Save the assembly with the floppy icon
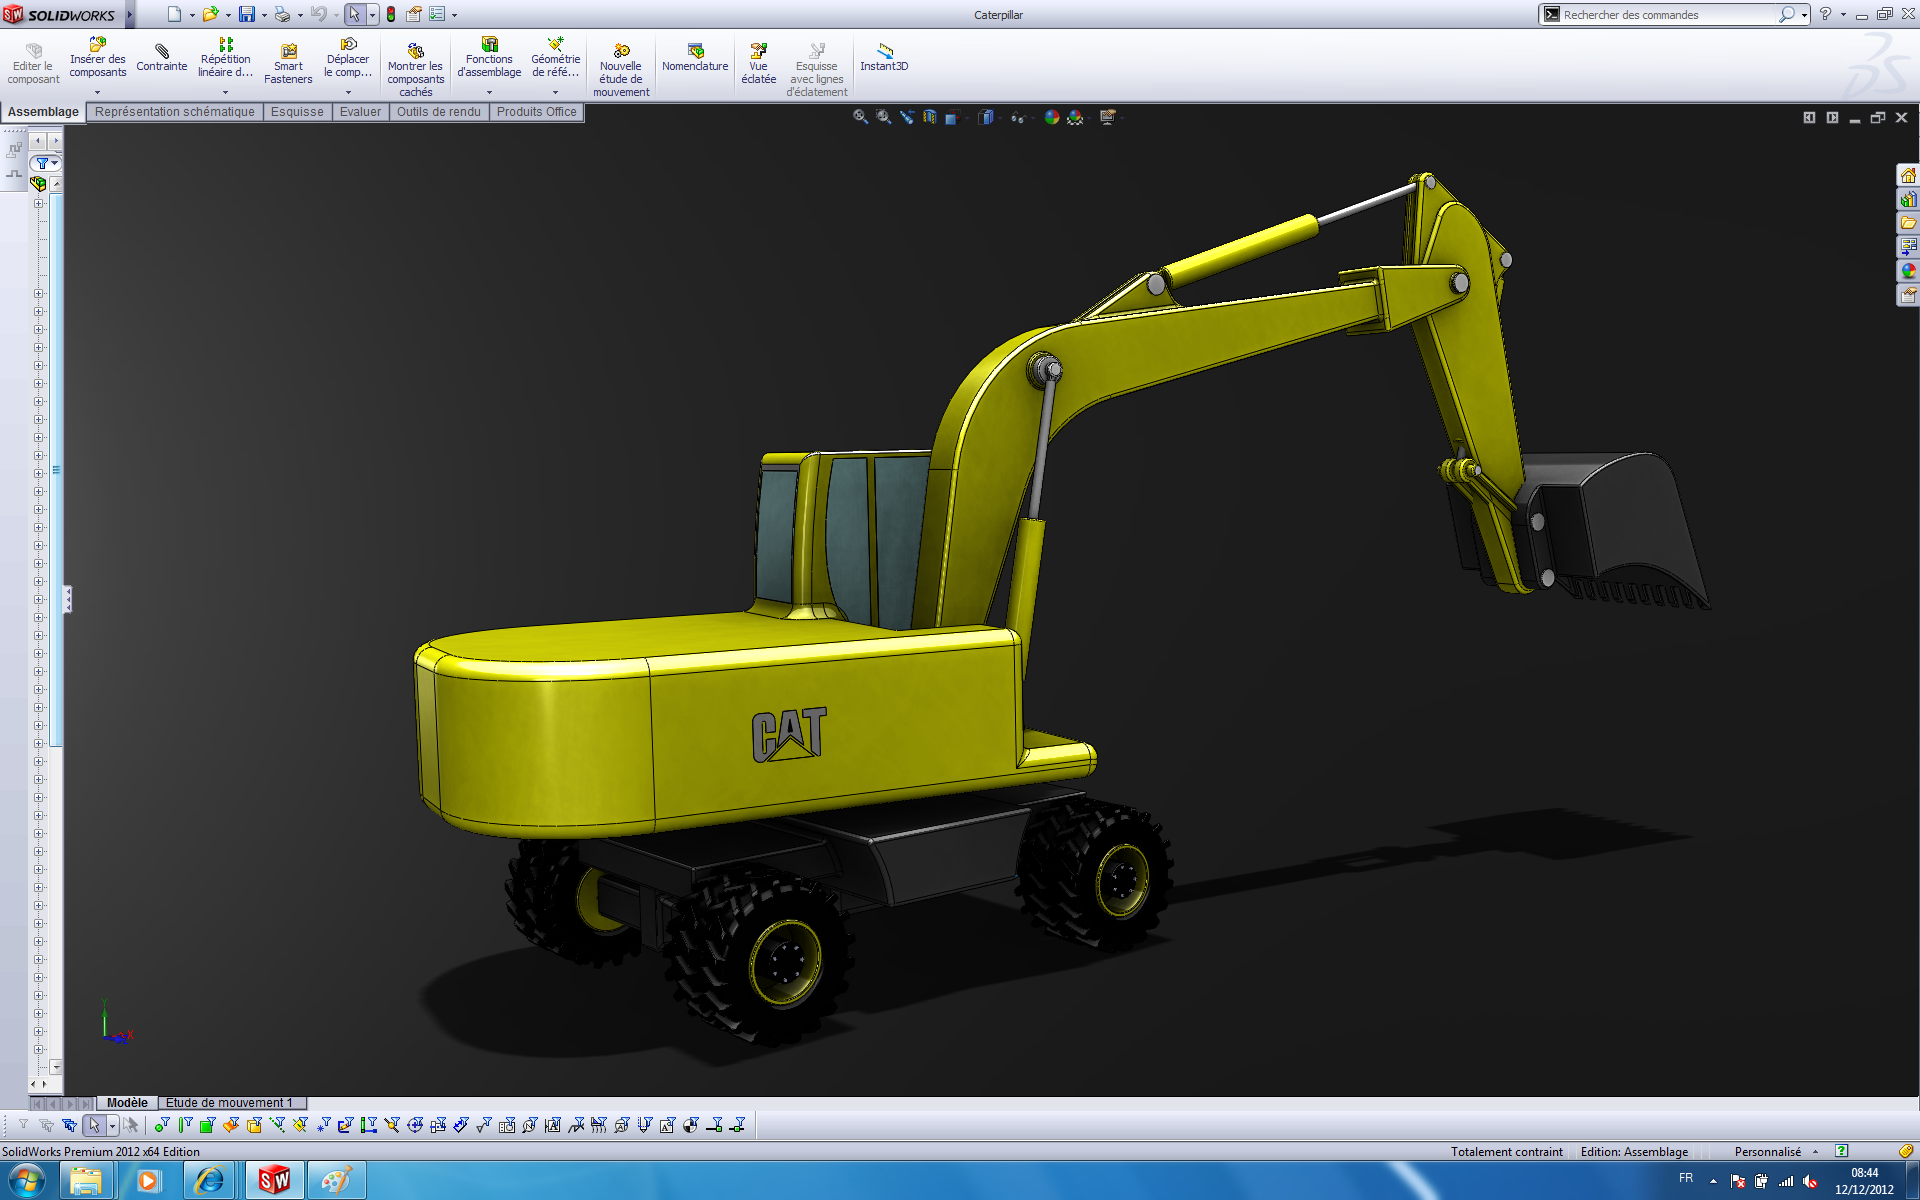This screenshot has width=1920, height=1200. 246,14
